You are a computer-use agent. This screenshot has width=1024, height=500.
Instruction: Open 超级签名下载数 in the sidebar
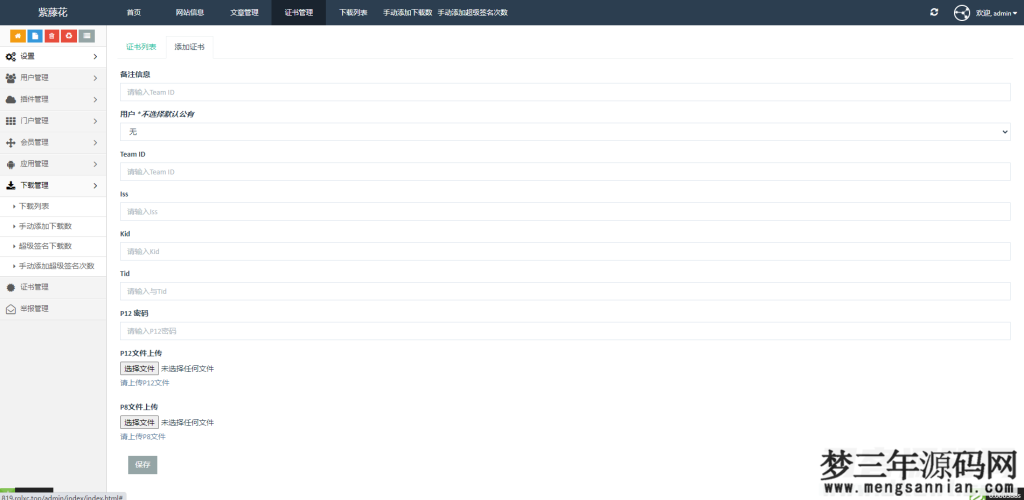coord(45,246)
